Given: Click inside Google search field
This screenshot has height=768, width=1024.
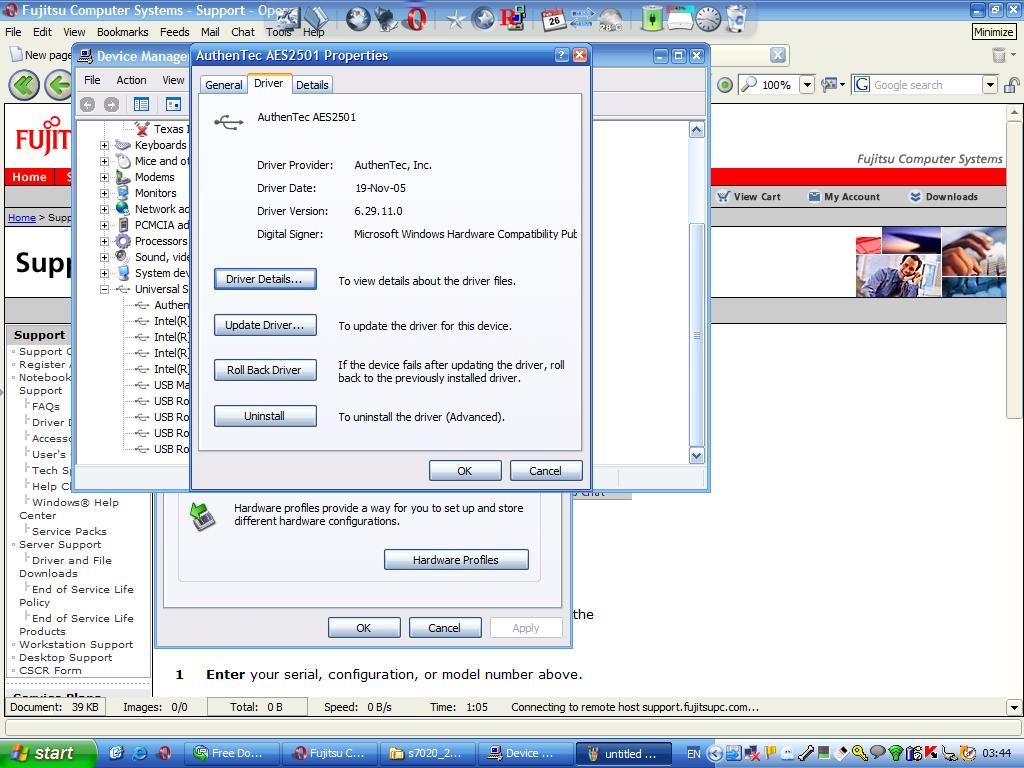Looking at the screenshot, I should click(x=926, y=85).
